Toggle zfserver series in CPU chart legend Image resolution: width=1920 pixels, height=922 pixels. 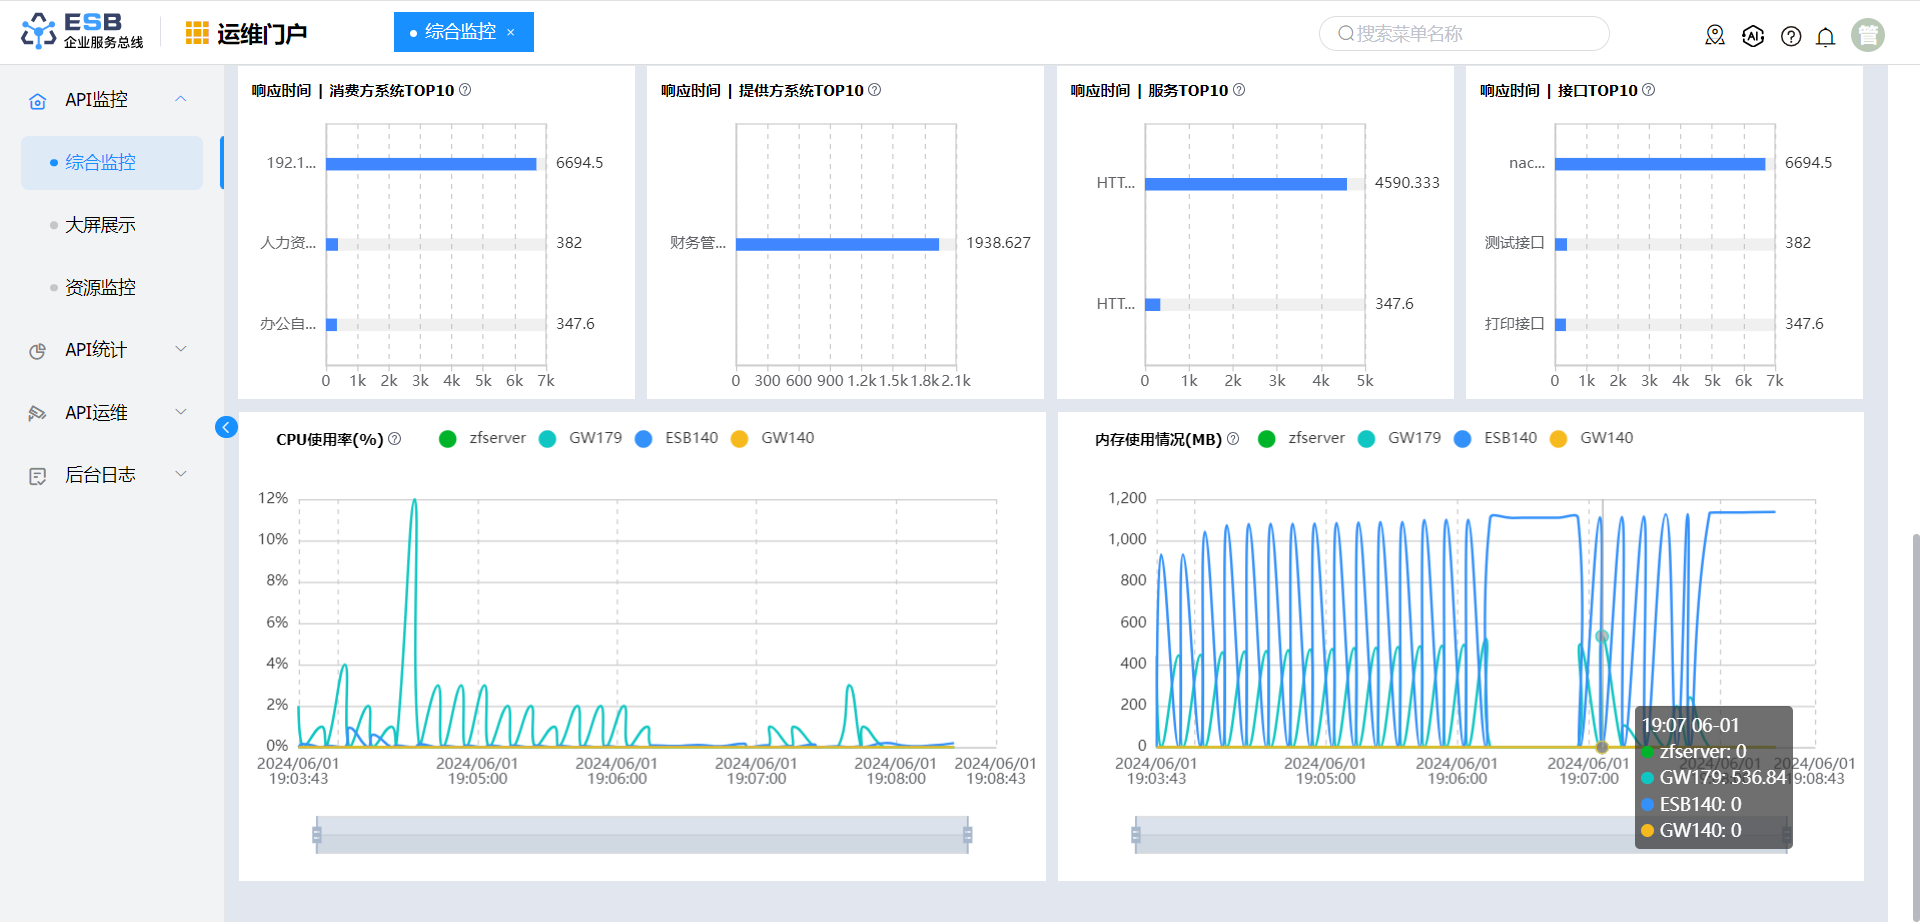point(483,438)
